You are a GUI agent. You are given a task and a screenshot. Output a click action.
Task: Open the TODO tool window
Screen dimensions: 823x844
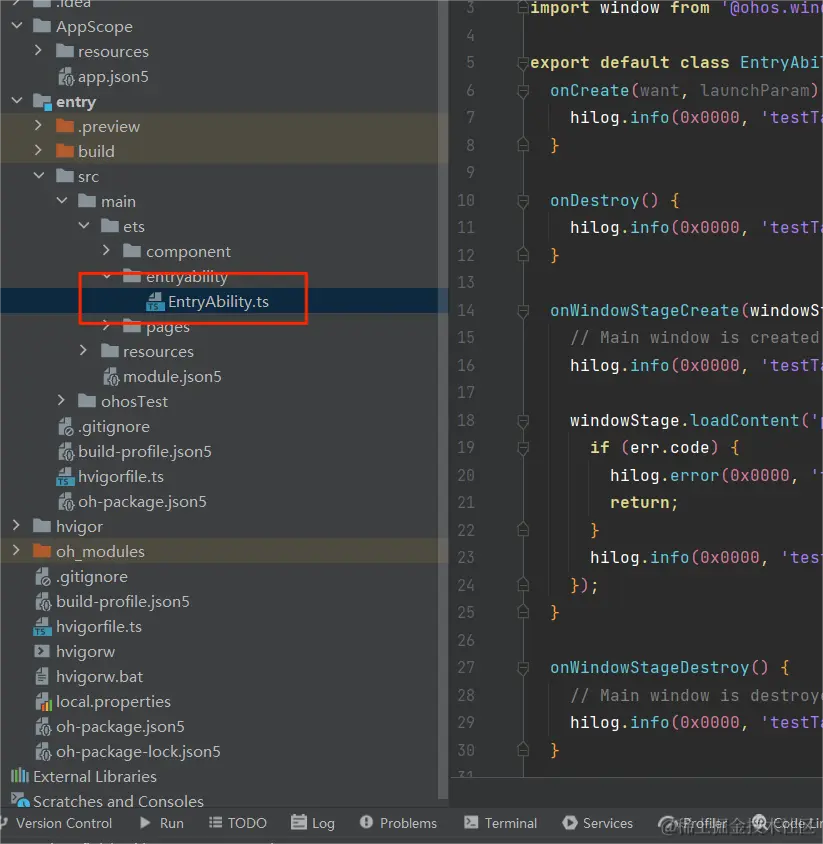tap(237, 823)
